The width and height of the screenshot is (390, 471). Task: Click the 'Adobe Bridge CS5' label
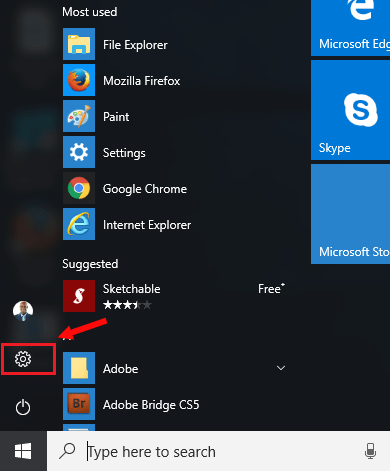click(151, 405)
